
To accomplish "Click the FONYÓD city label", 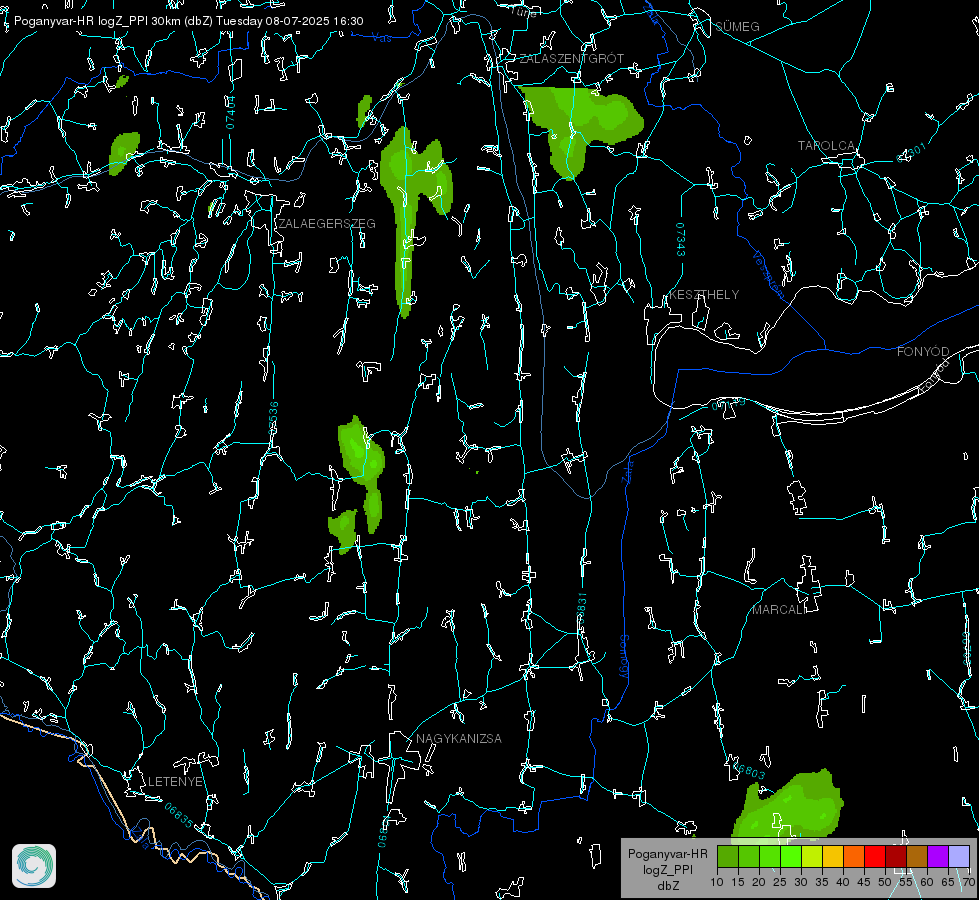I will click(923, 352).
